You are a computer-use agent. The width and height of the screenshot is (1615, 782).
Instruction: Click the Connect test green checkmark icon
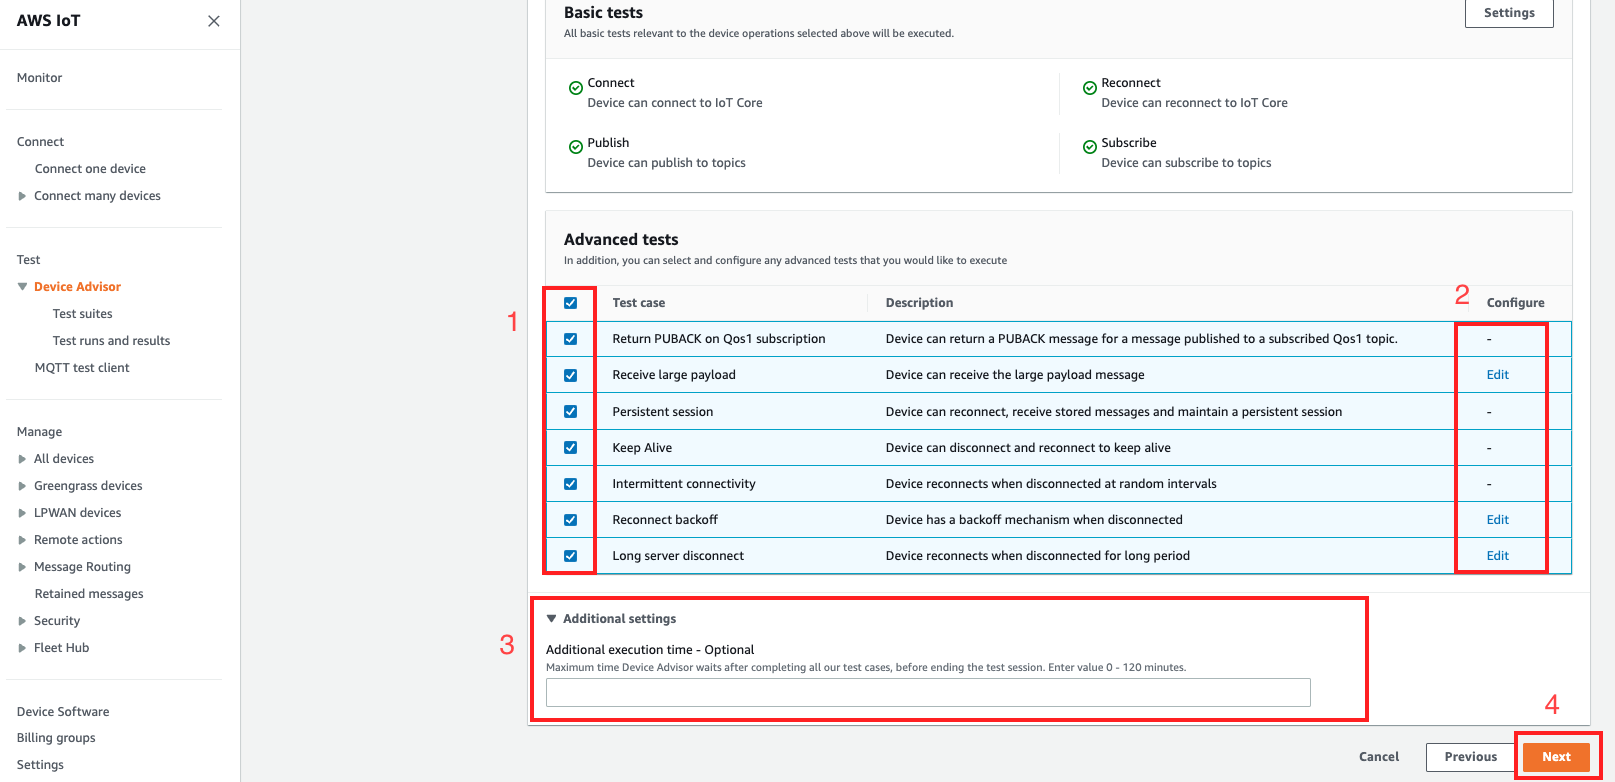click(x=575, y=88)
